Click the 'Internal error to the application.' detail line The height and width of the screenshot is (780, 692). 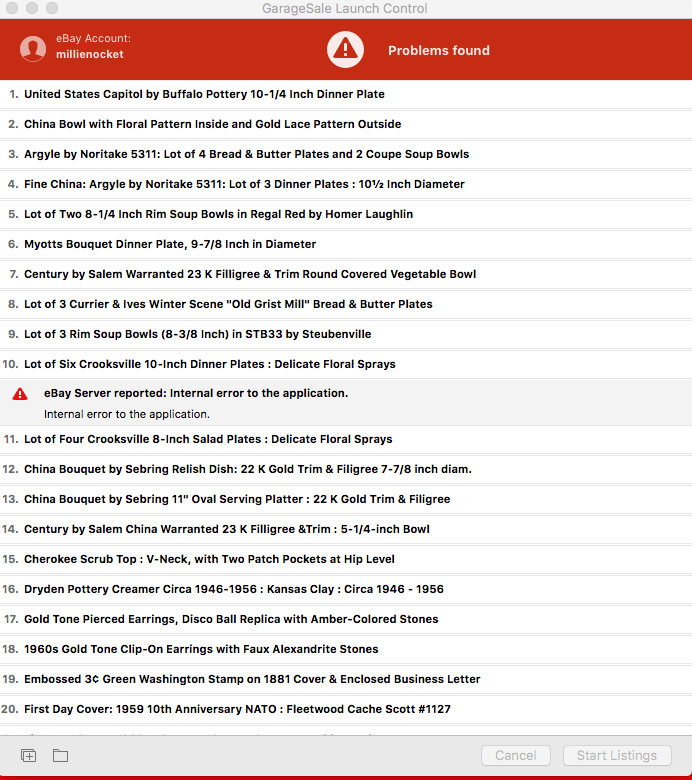(127, 414)
